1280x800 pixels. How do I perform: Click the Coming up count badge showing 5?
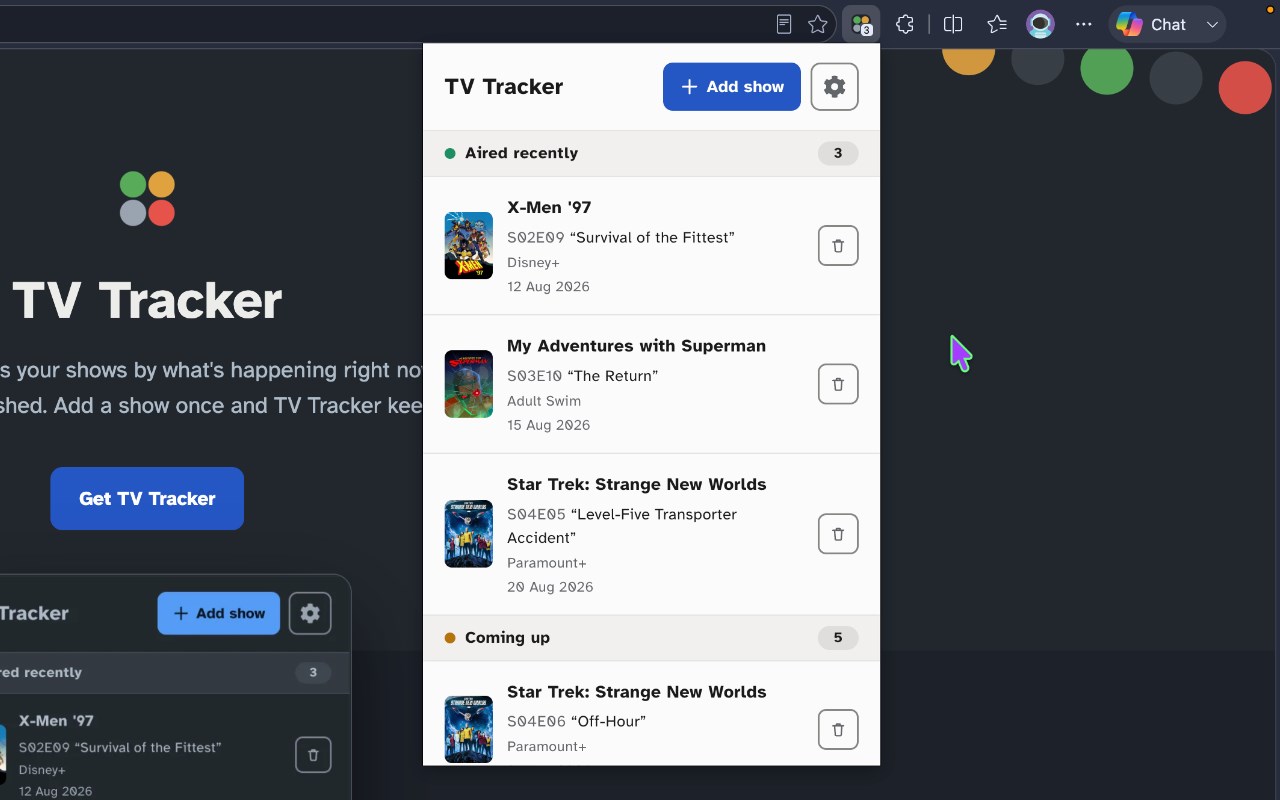tap(838, 638)
